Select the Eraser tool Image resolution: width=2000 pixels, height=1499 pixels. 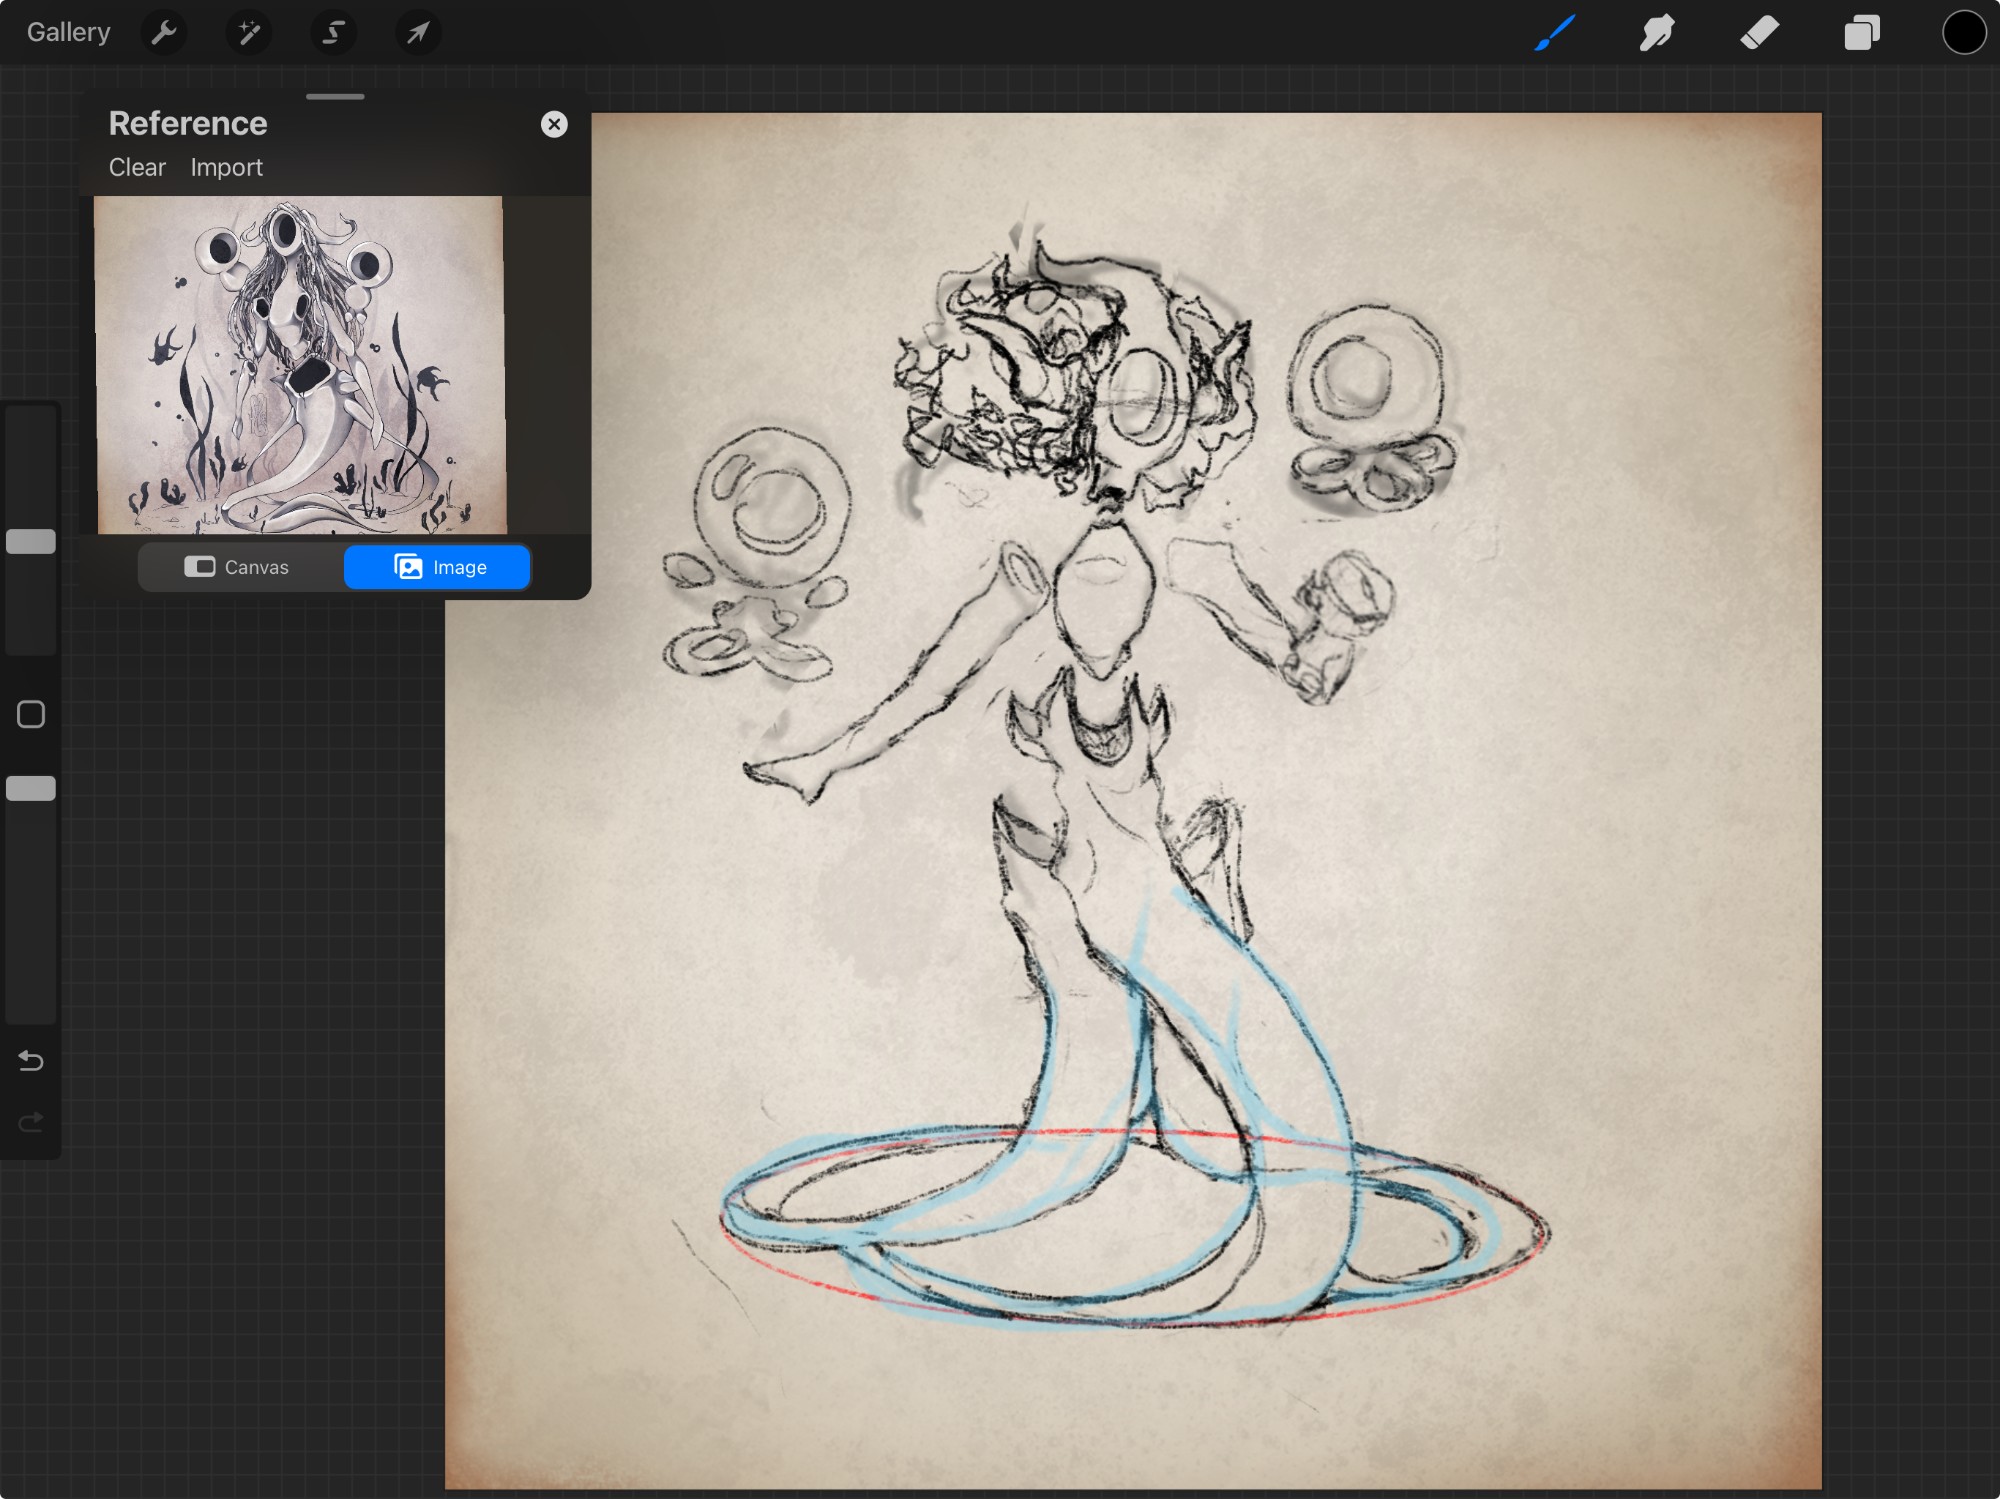1760,33
